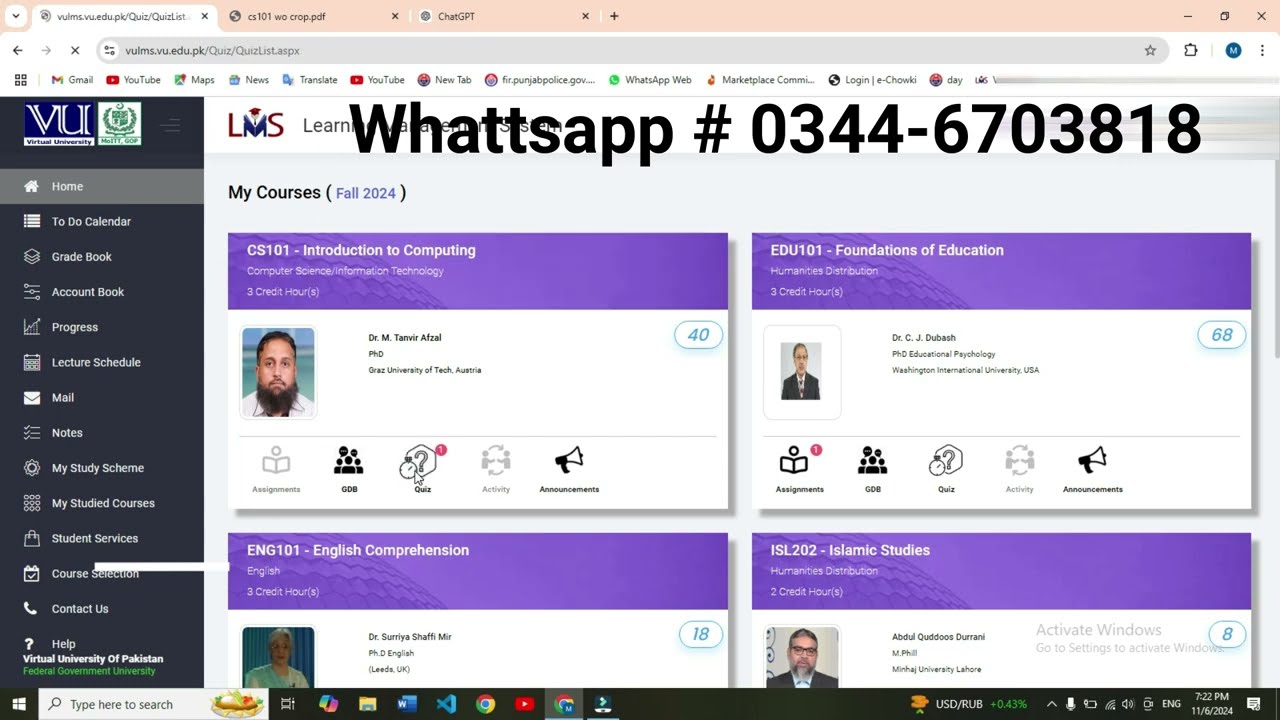Click the LMS logo in header
The width and height of the screenshot is (1280, 720).
[256, 125]
